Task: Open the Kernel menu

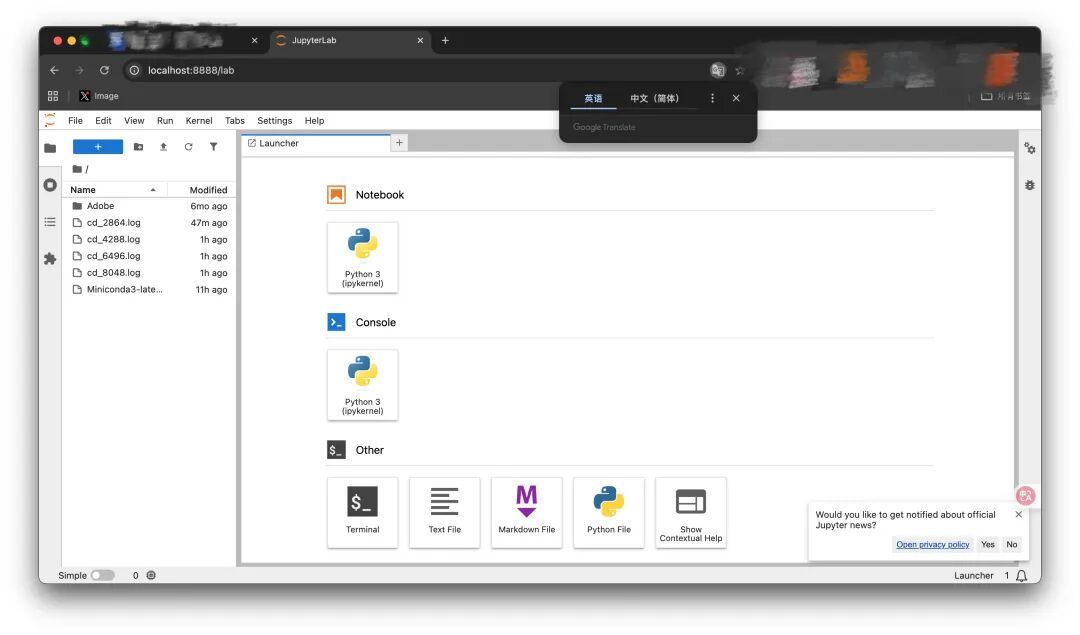Action: click(x=199, y=121)
